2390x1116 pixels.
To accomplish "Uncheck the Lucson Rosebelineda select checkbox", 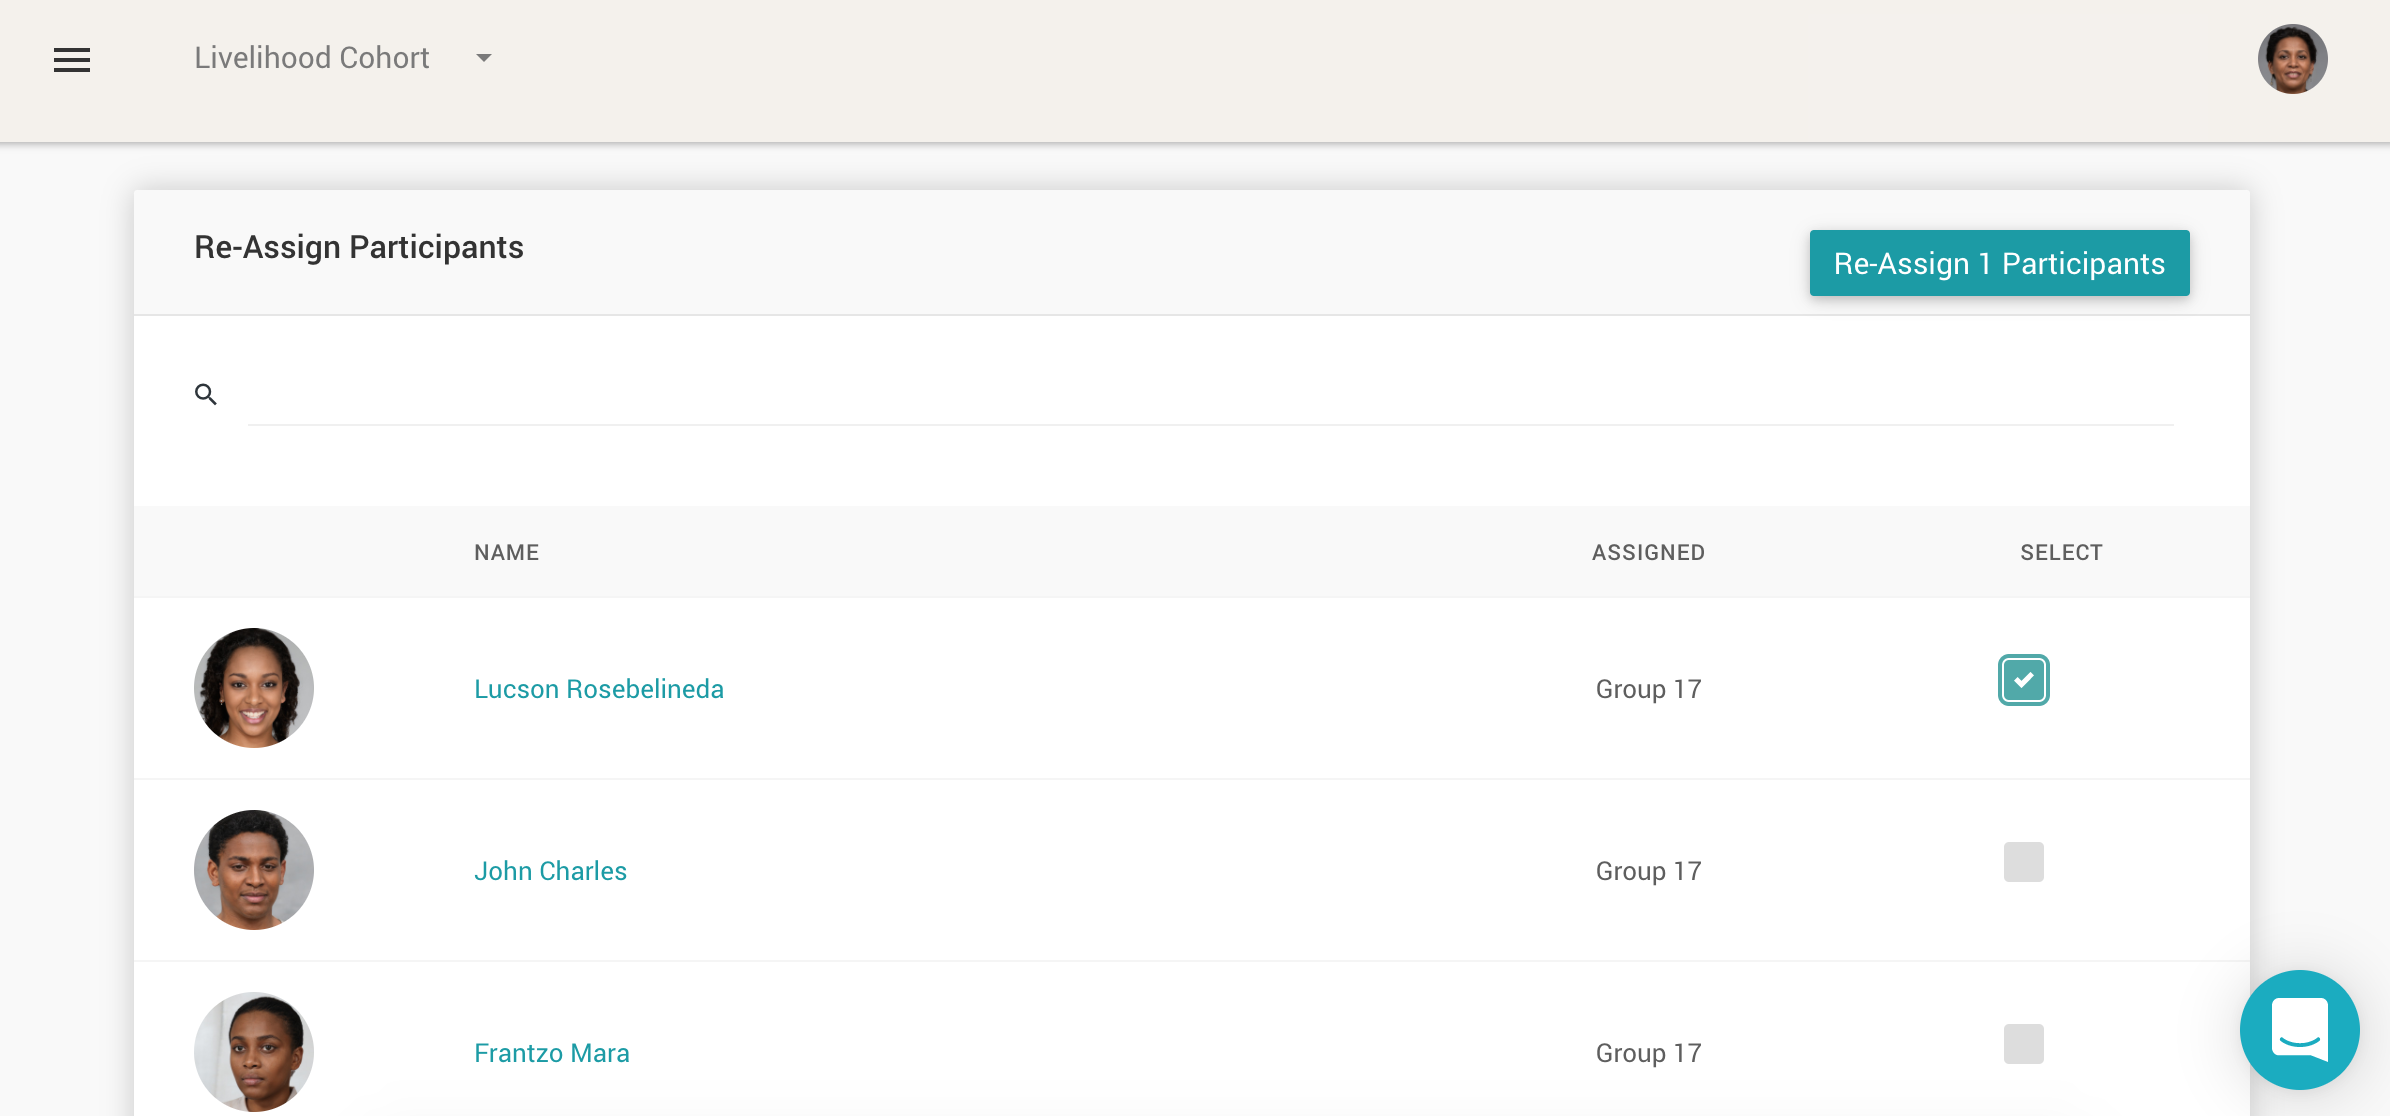I will point(2023,680).
